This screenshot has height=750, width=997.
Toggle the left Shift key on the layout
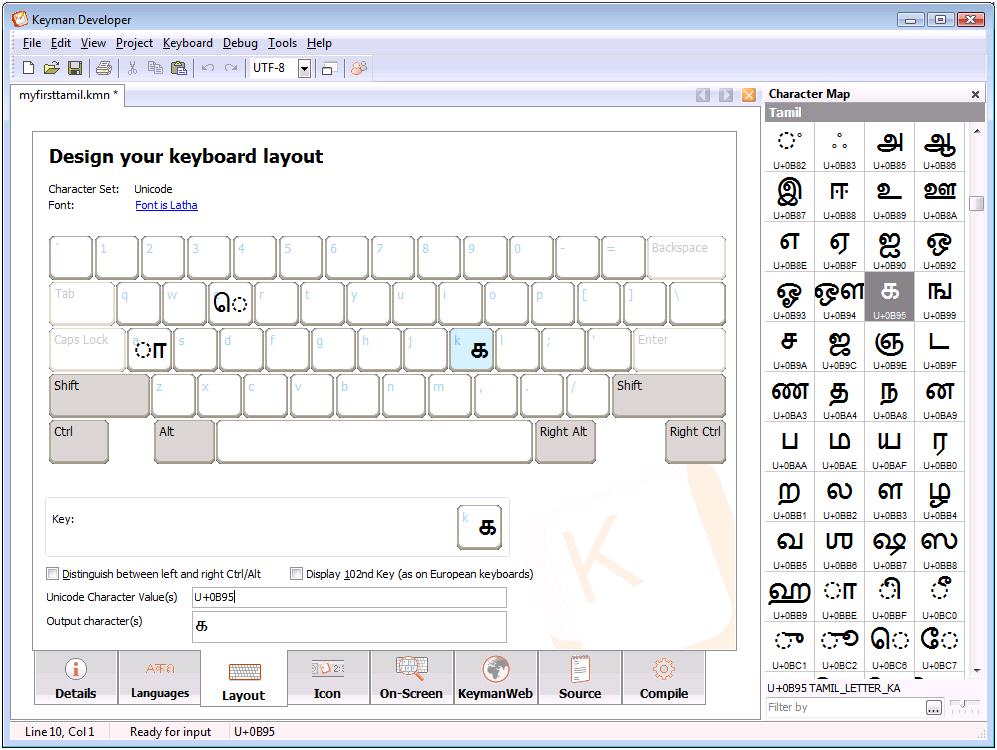(x=99, y=395)
